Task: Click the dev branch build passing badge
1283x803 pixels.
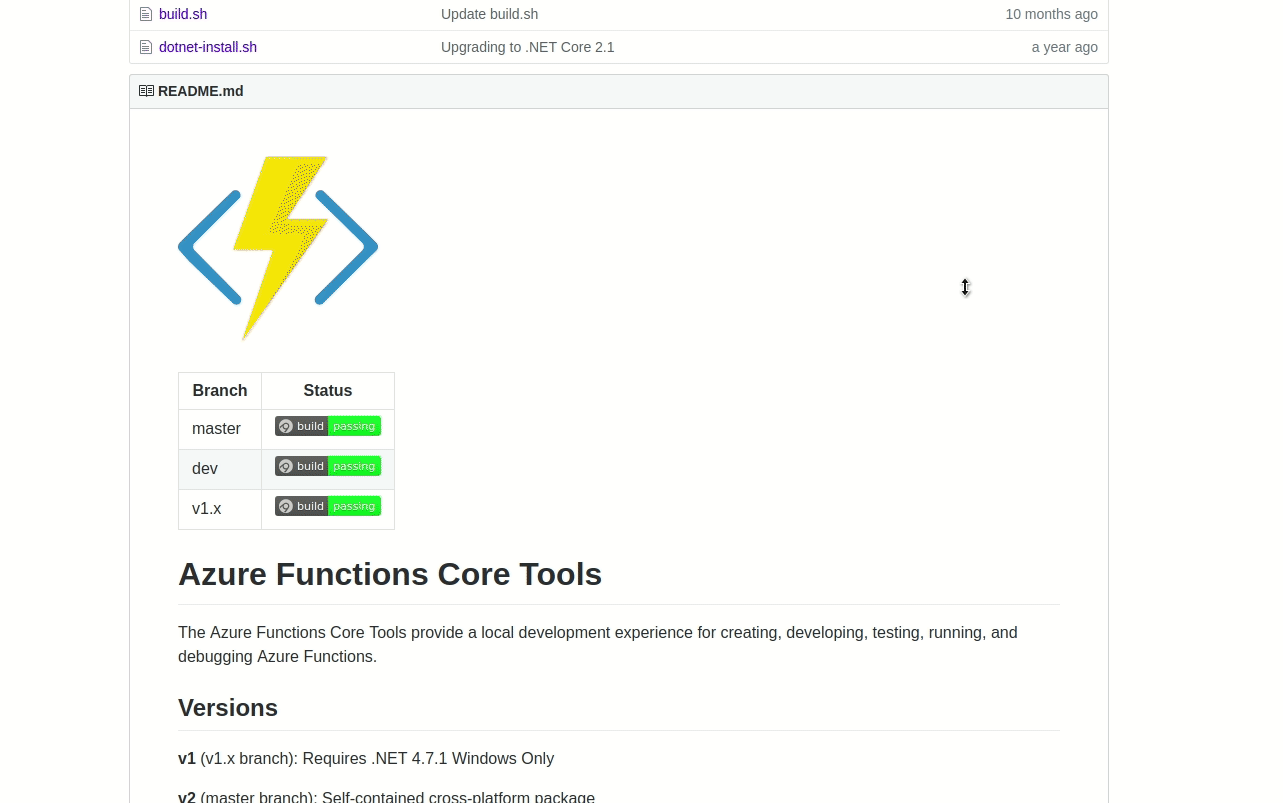Action: pos(327,465)
